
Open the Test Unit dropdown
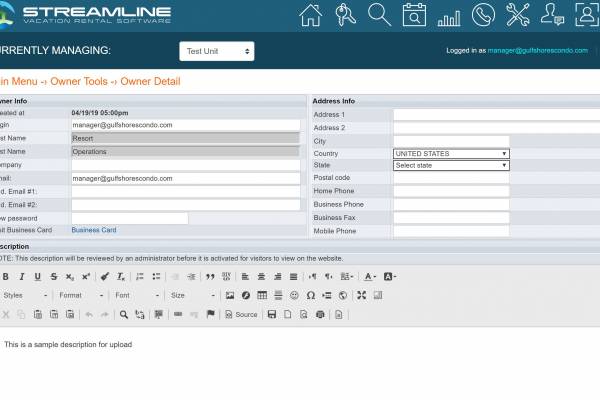click(216, 51)
